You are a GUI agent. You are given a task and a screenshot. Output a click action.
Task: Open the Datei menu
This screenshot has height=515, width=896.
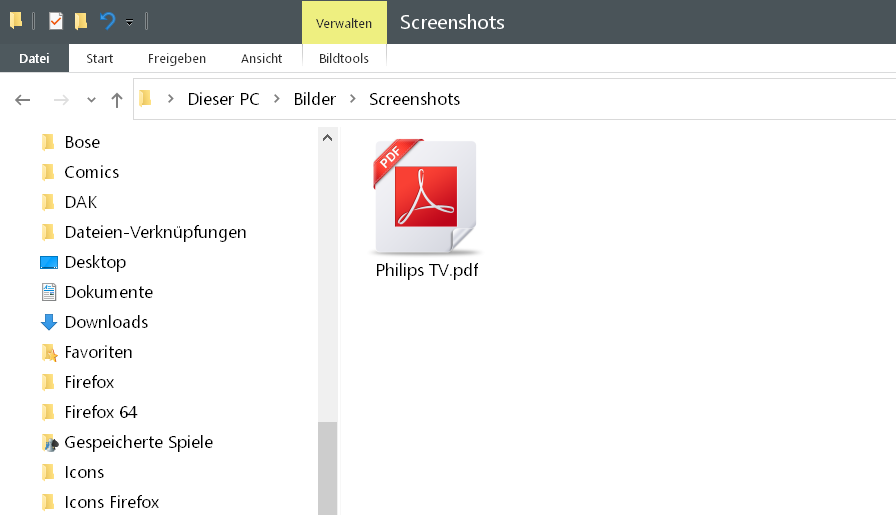[34, 59]
